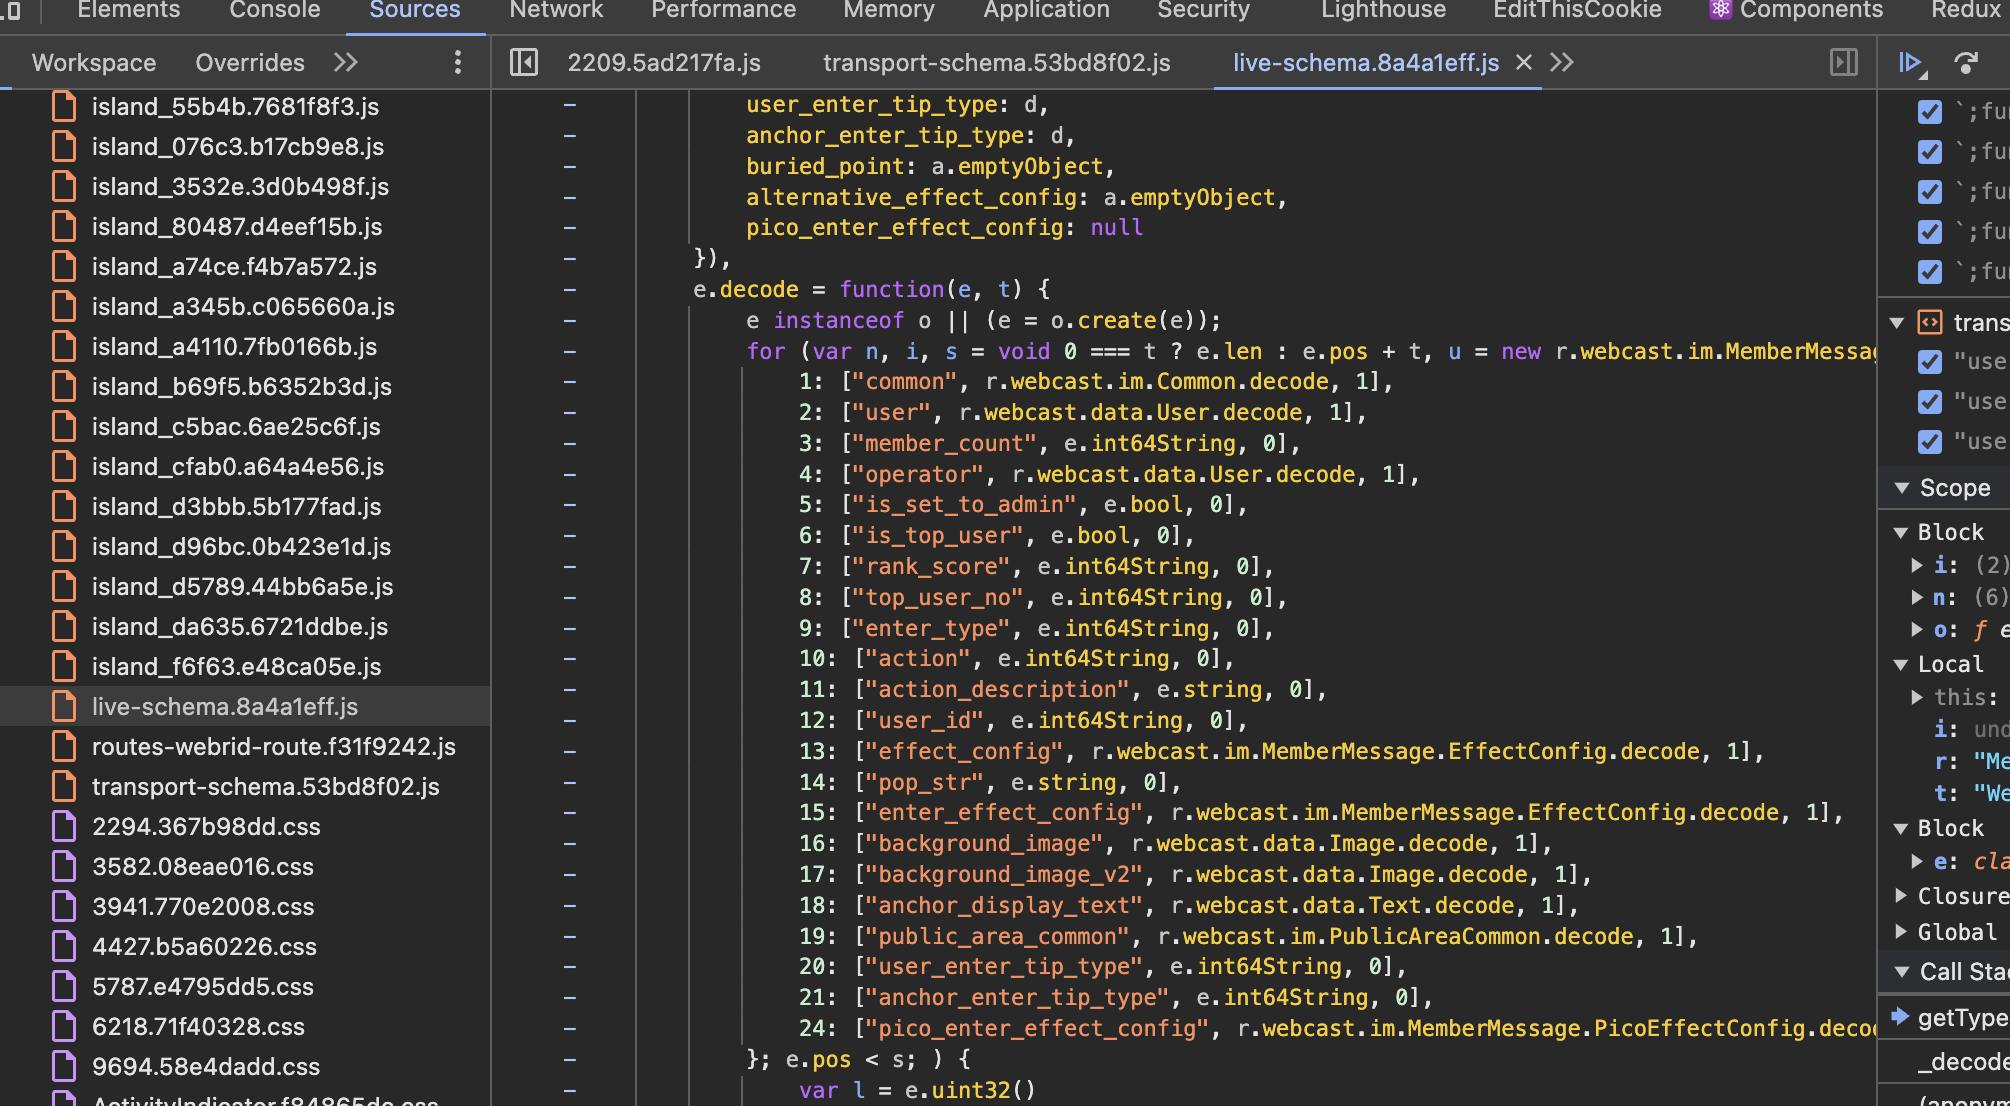Click the Workspace tab in the navigator
The image size is (2010, 1106).
93,62
